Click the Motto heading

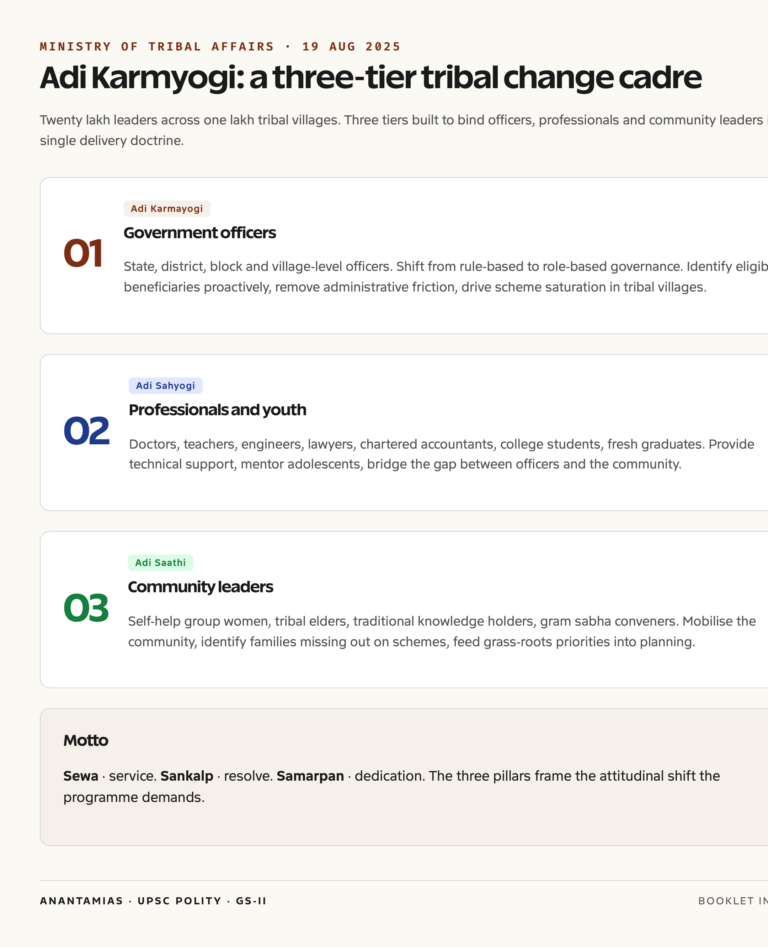tap(86, 740)
